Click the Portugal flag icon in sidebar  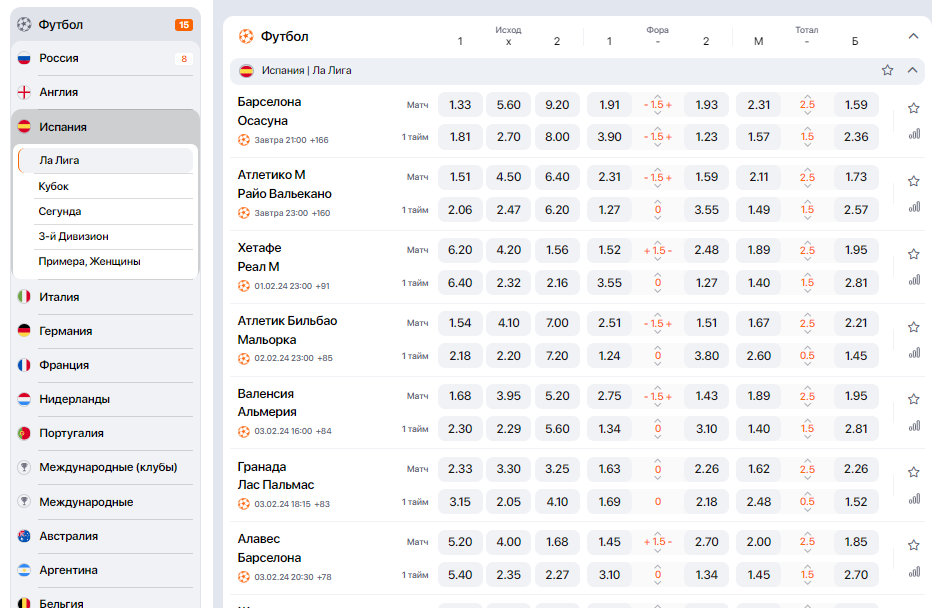pyautogui.click(x=24, y=433)
